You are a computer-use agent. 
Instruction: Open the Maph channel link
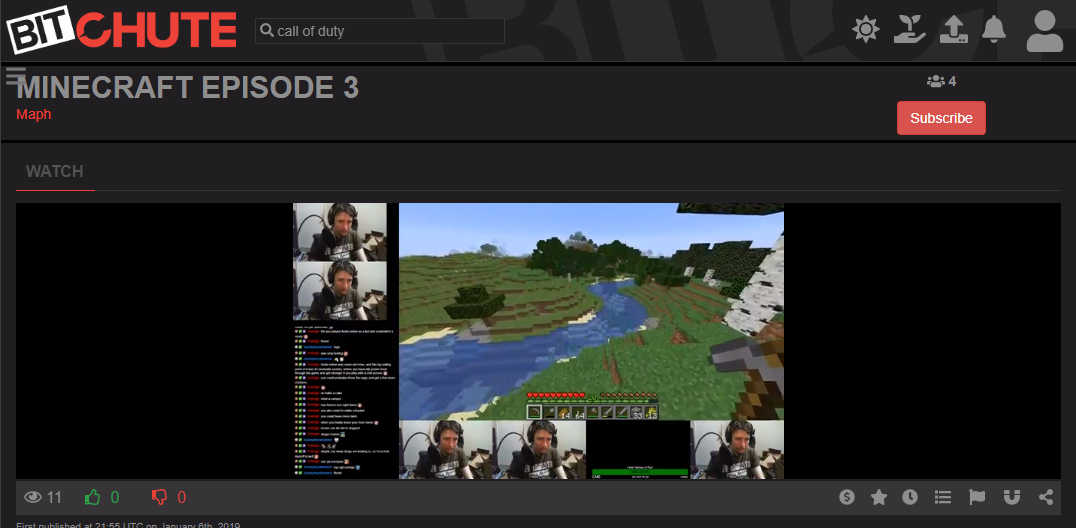point(34,114)
